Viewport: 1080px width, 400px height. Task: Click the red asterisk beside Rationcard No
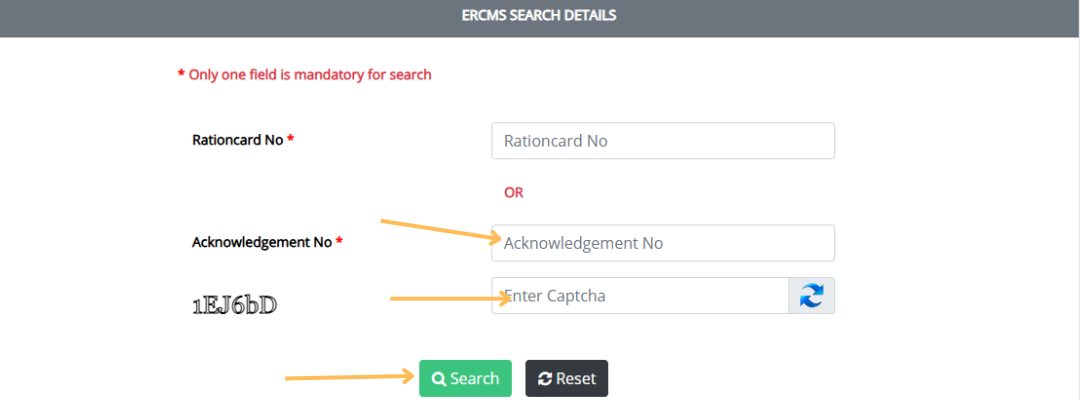[x=290, y=140]
